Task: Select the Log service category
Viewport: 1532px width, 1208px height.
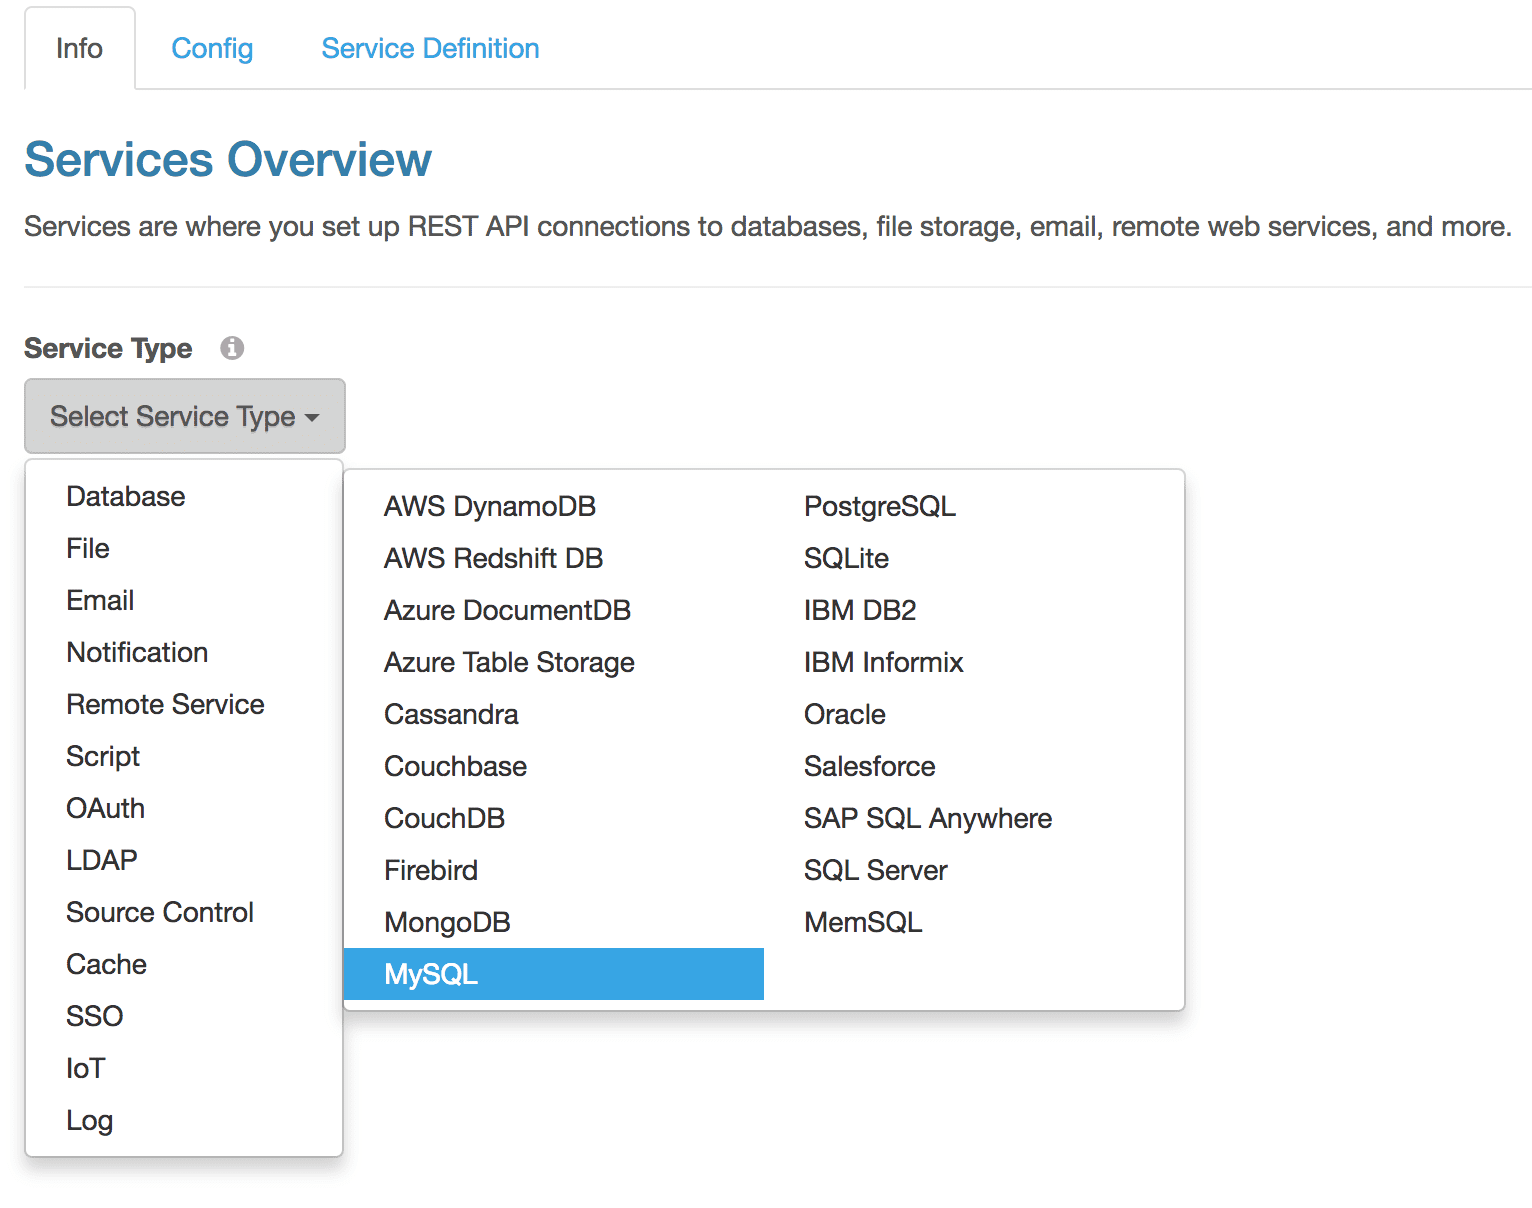Action: tap(89, 1120)
